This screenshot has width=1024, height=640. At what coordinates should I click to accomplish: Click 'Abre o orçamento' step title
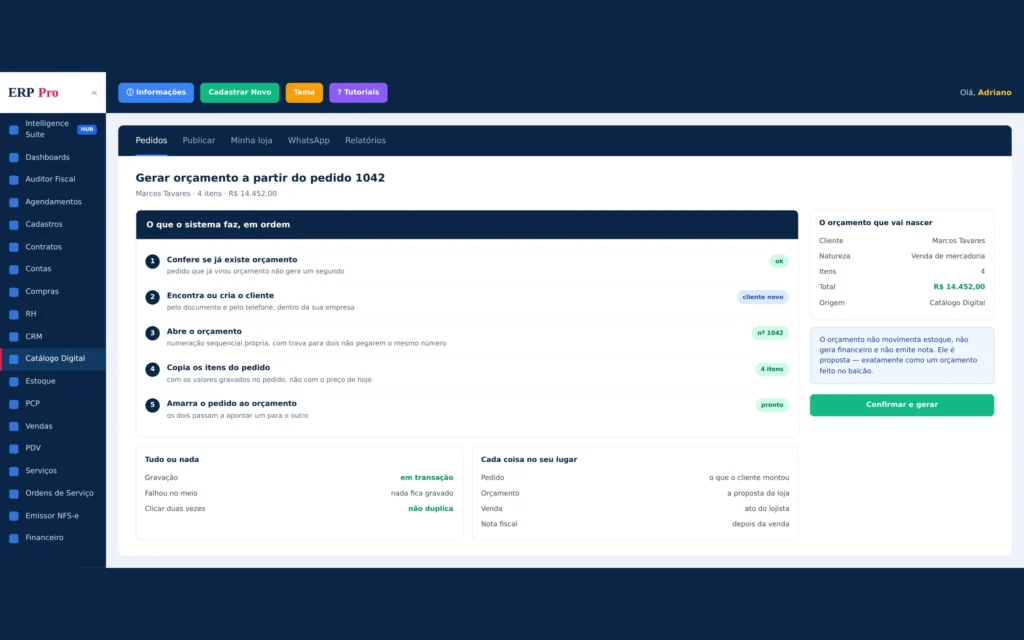tap(204, 332)
